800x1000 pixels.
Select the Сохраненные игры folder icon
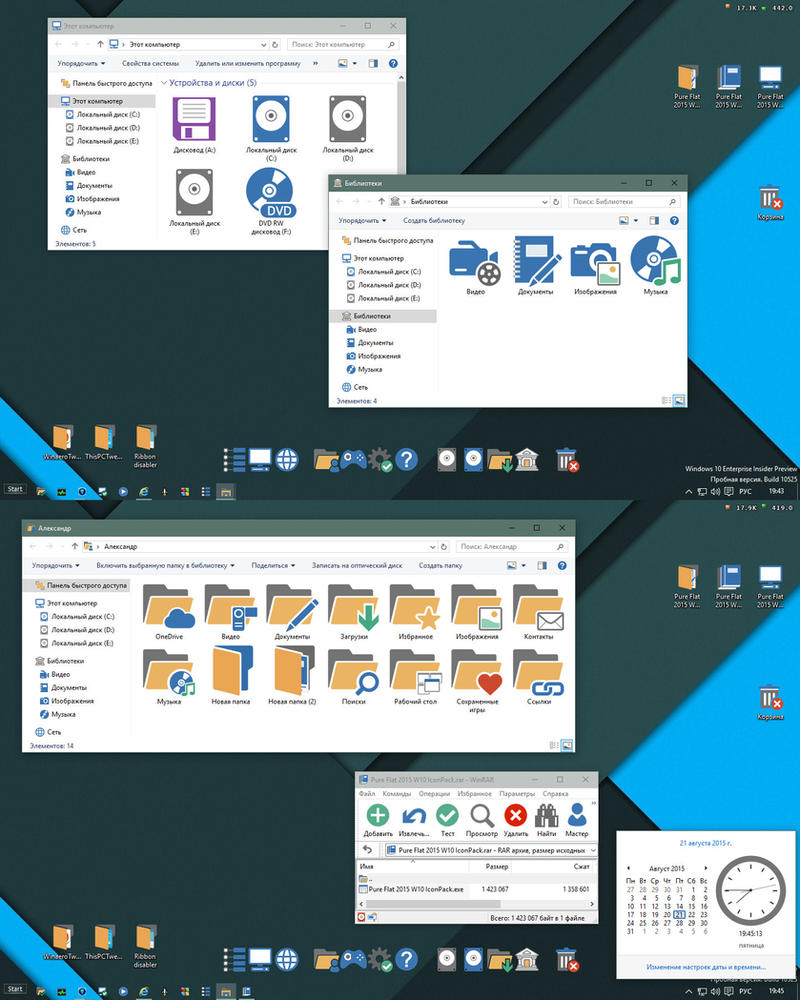[477, 675]
